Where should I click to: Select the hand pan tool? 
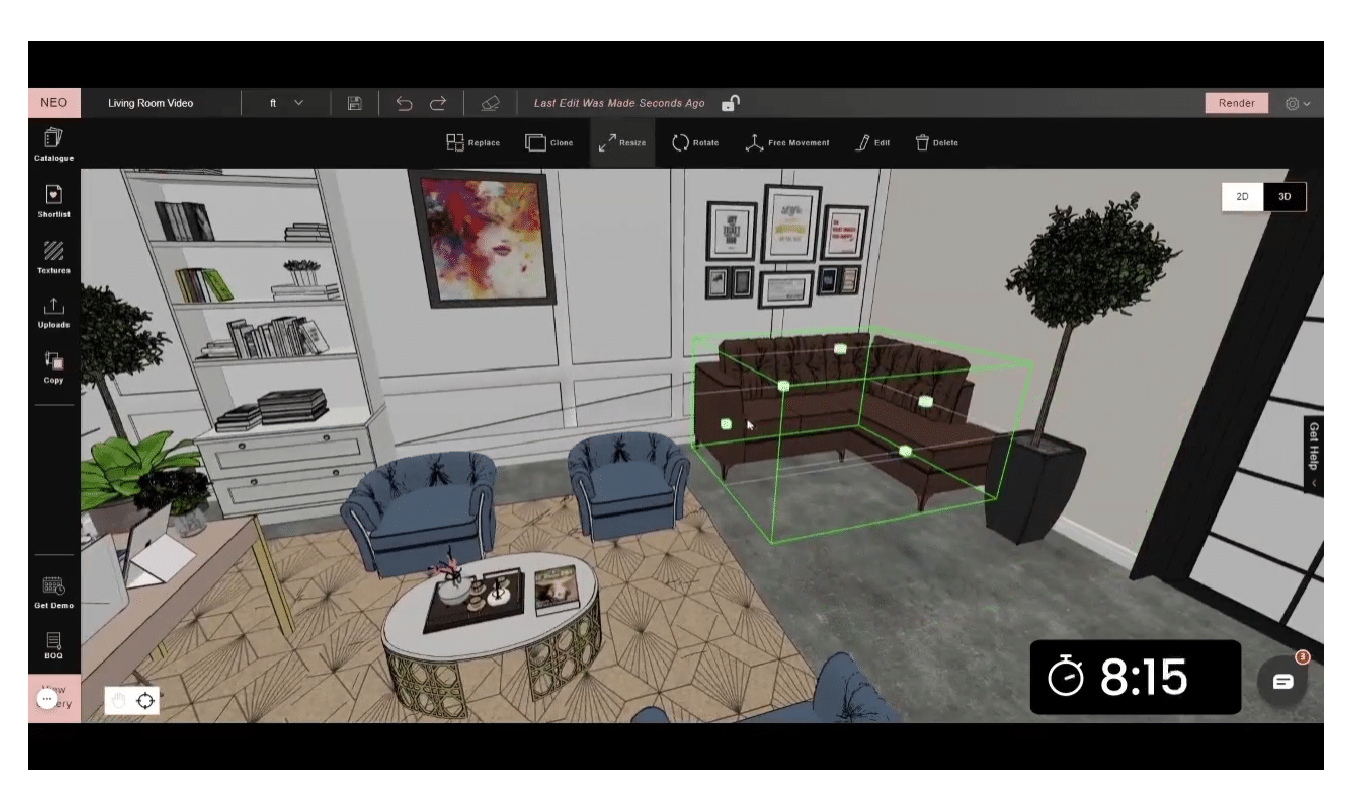point(119,700)
